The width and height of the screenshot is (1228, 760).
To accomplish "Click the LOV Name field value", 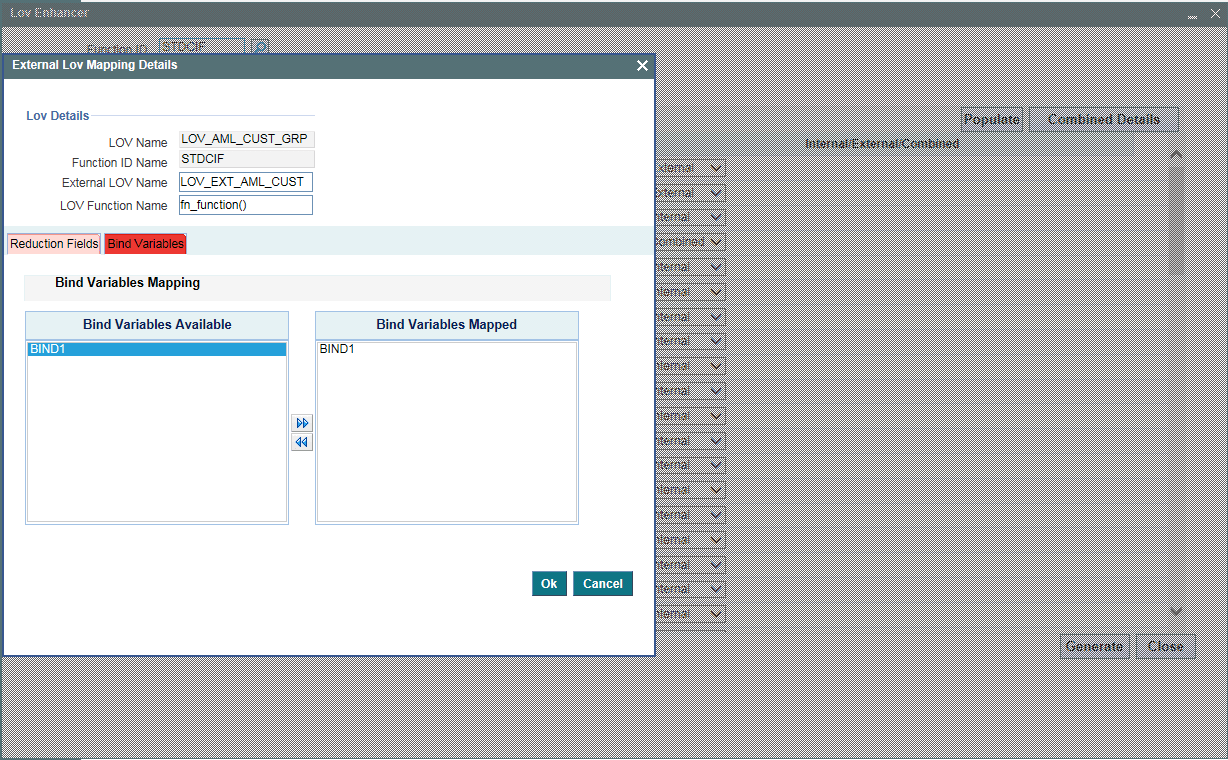I will 246,140.
